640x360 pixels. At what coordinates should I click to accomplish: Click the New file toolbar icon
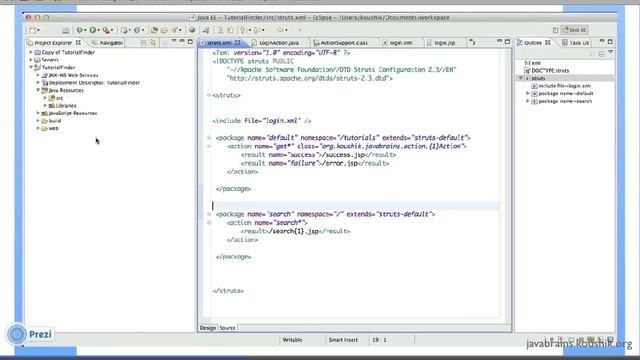pos(32,30)
